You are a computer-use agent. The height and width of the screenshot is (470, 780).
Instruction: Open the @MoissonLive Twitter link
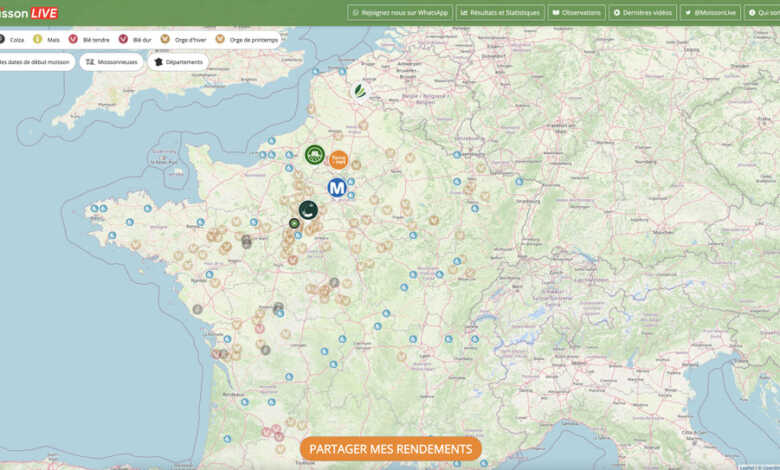(x=709, y=13)
